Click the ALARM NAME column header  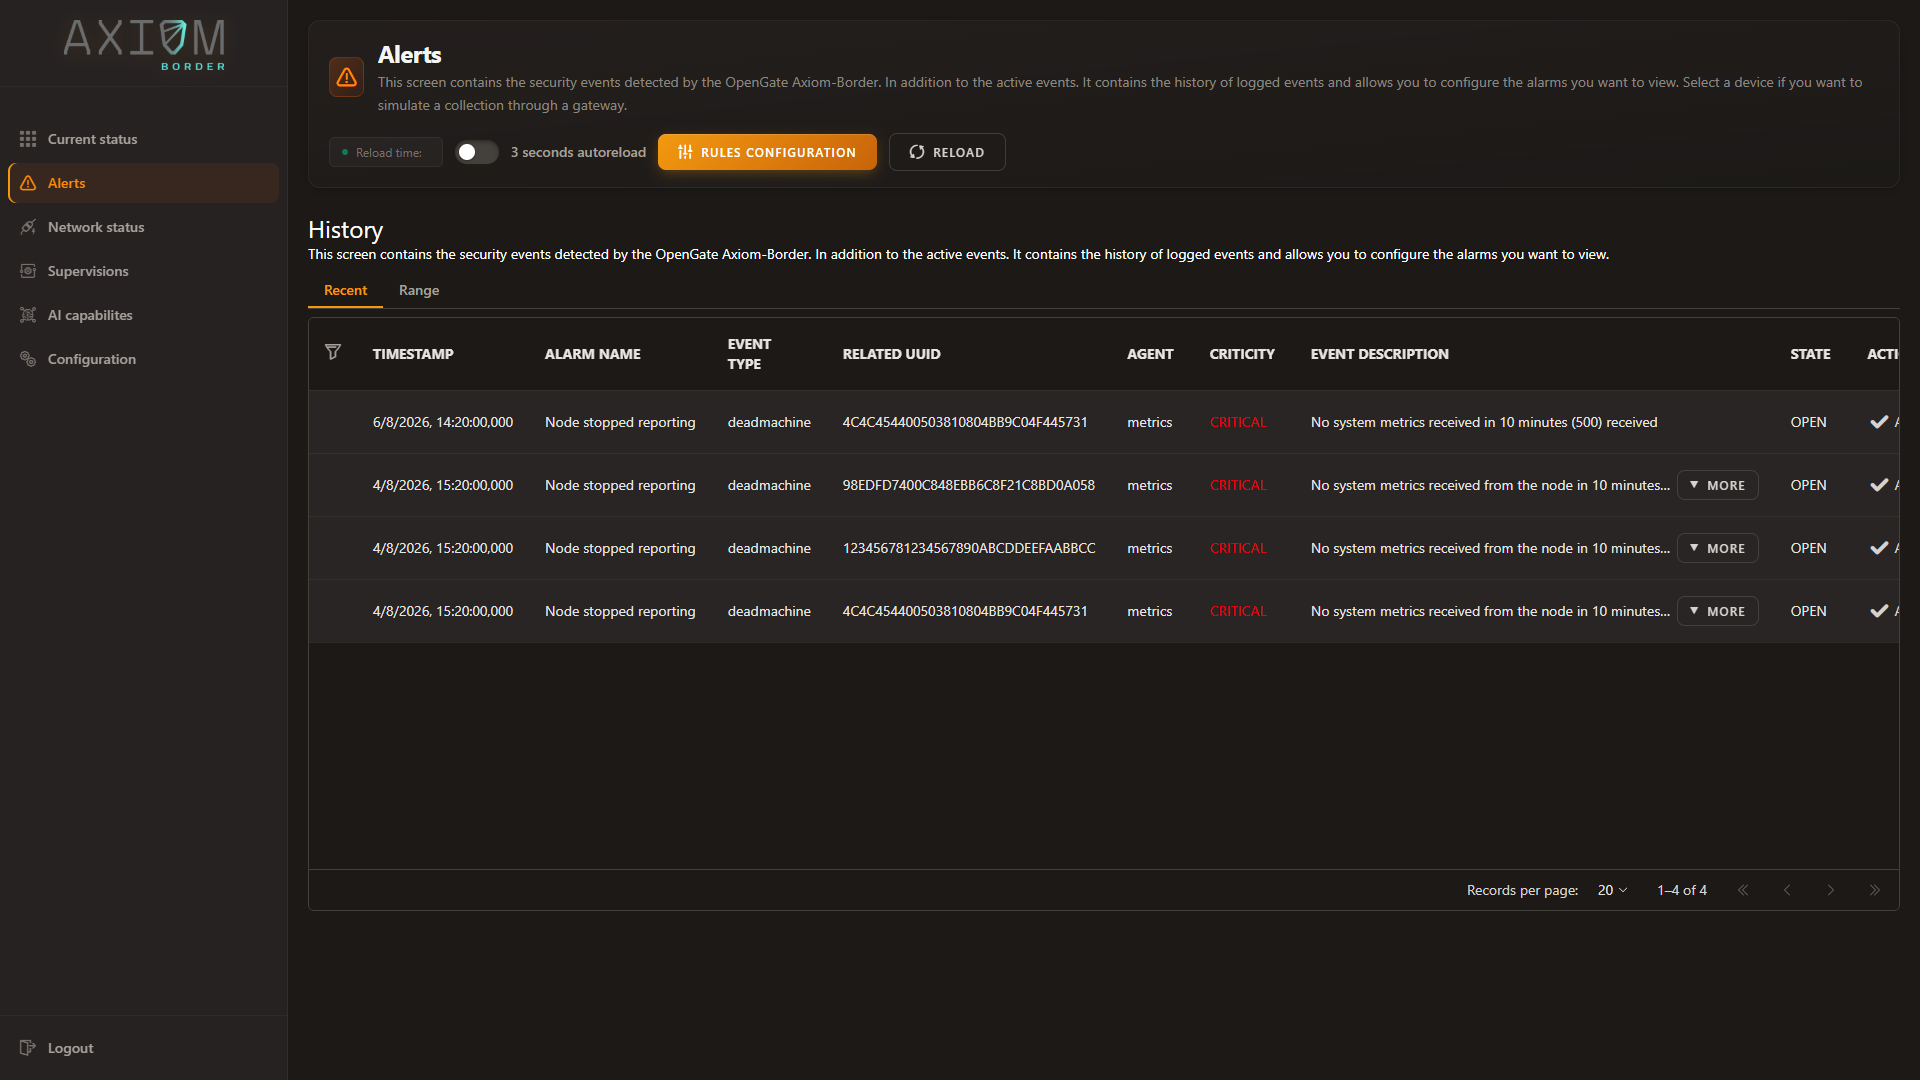(x=593, y=354)
